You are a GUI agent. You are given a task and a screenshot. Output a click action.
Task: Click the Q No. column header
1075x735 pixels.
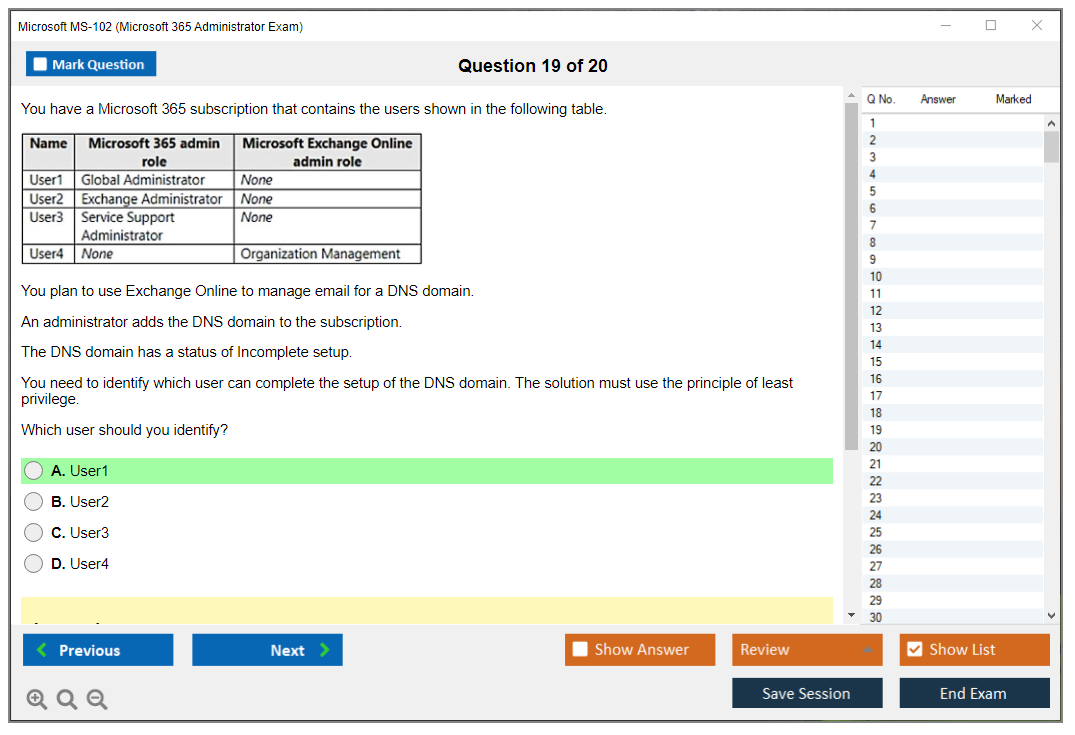pos(881,99)
